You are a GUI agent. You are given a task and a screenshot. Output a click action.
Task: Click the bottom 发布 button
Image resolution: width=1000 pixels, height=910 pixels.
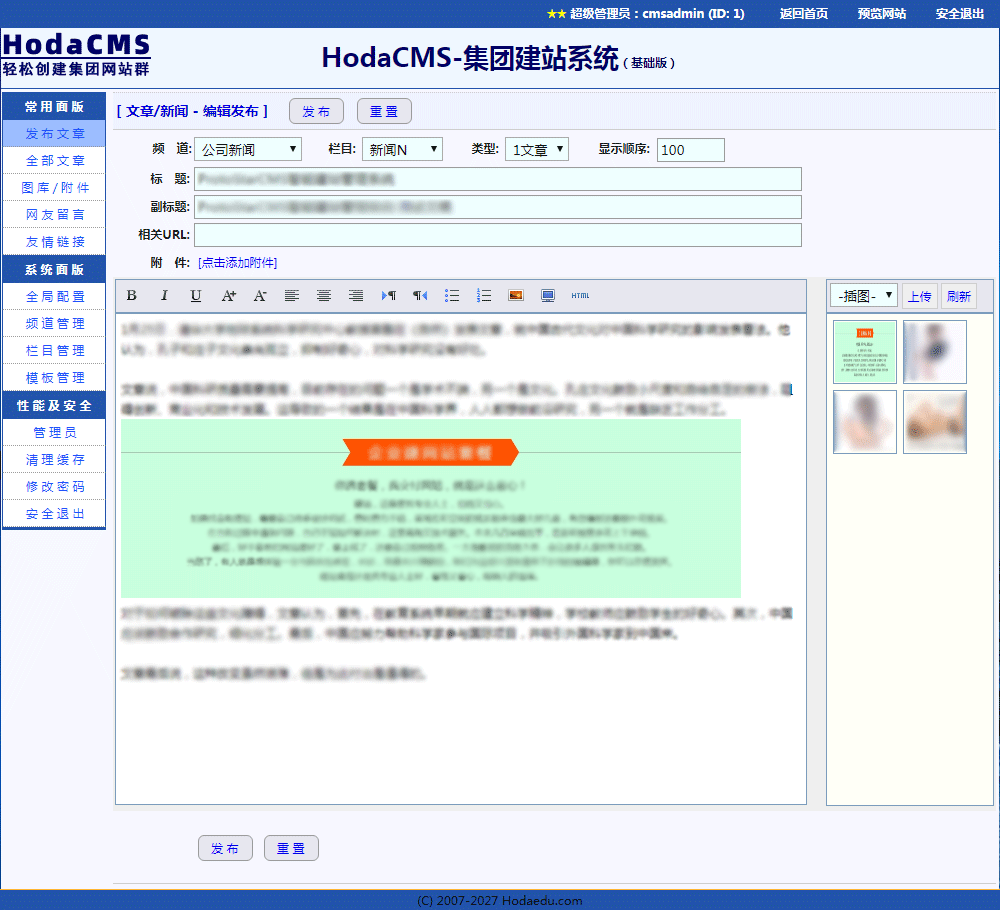point(225,848)
